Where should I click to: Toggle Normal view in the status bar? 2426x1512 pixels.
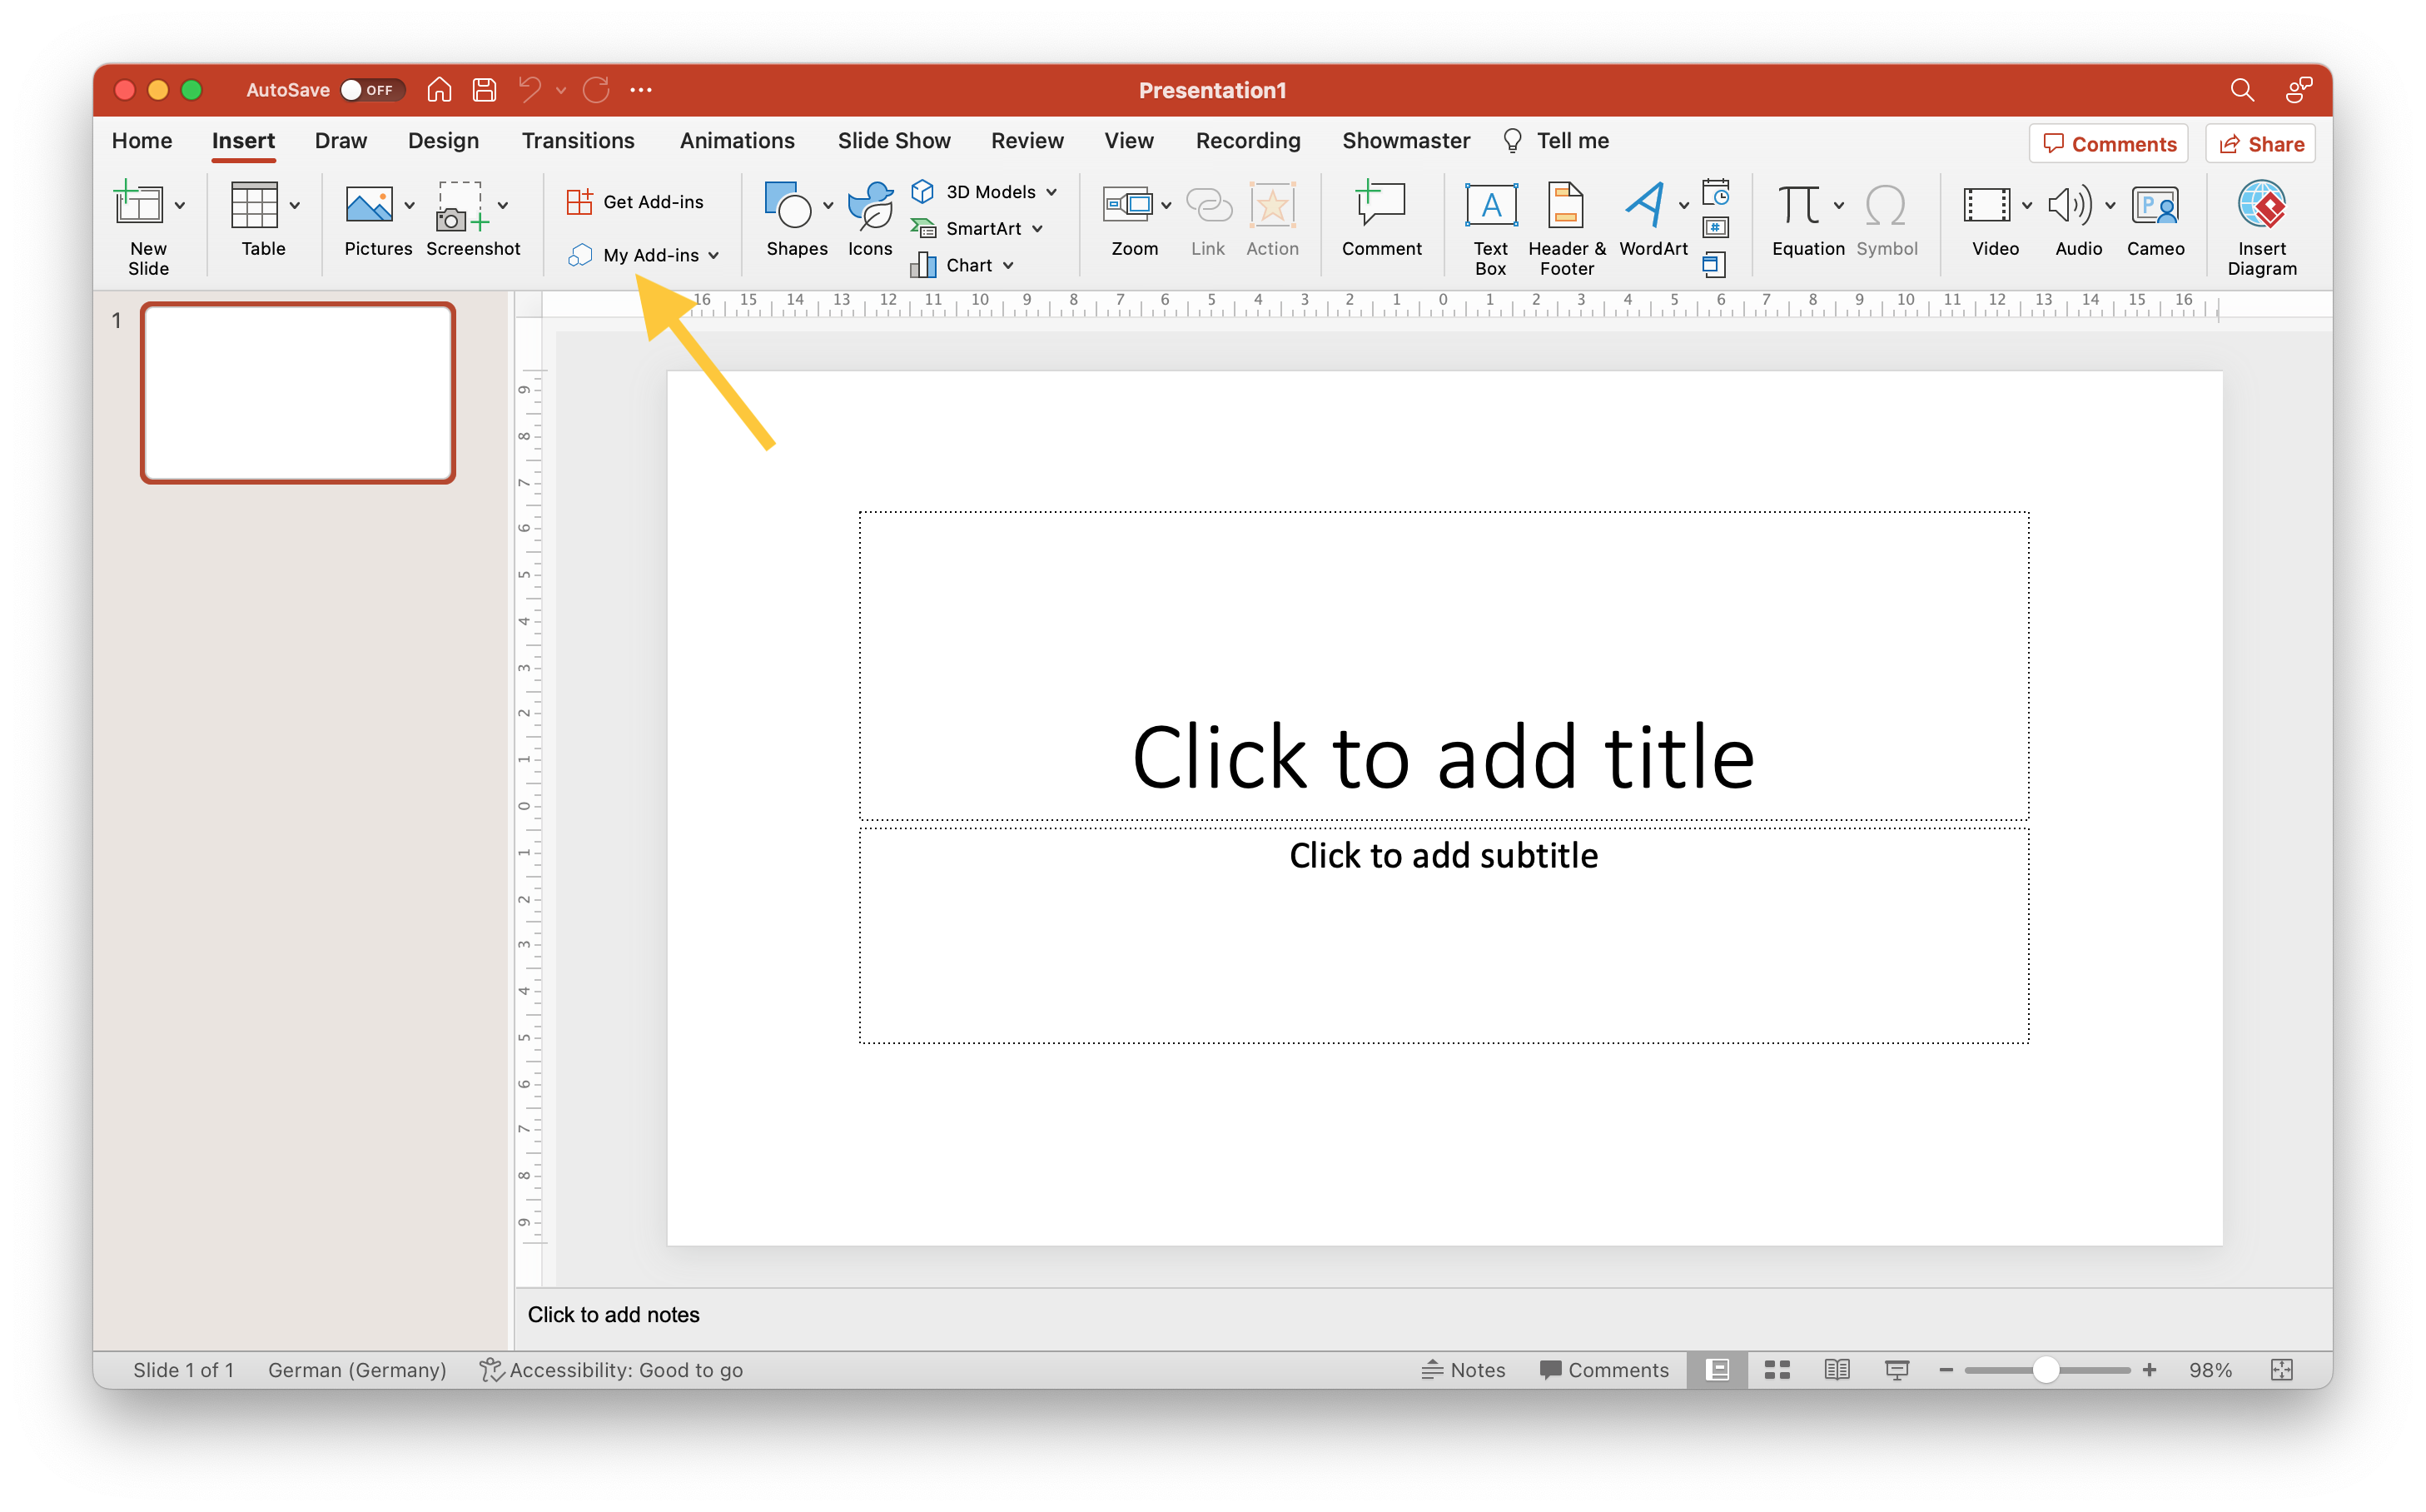(1717, 1370)
